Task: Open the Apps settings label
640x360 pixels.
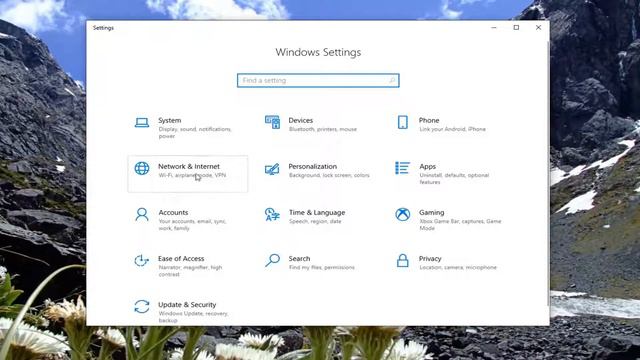Action: [x=427, y=167]
